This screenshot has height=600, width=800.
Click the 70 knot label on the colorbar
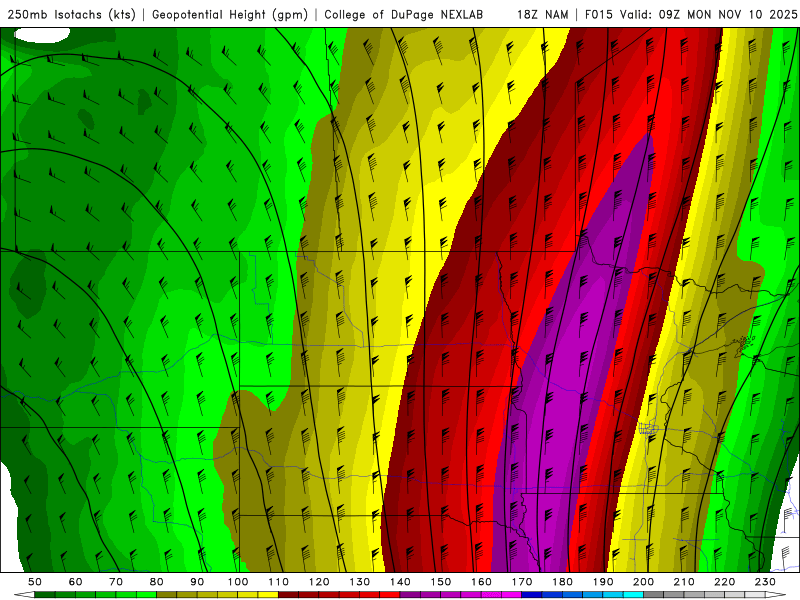(x=116, y=582)
